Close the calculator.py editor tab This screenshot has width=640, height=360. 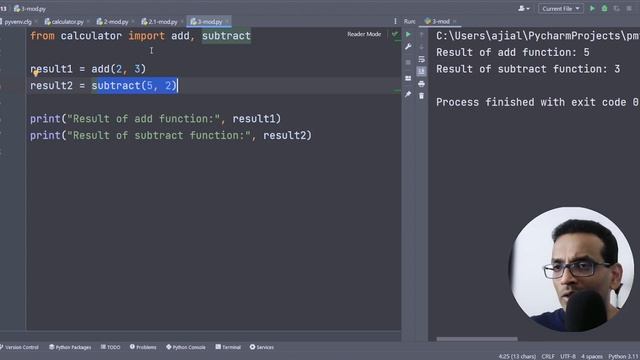(x=89, y=22)
